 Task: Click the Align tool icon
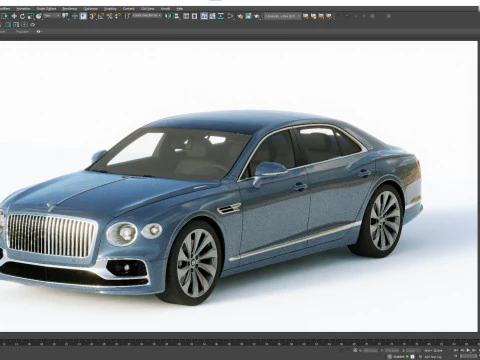(177, 16)
